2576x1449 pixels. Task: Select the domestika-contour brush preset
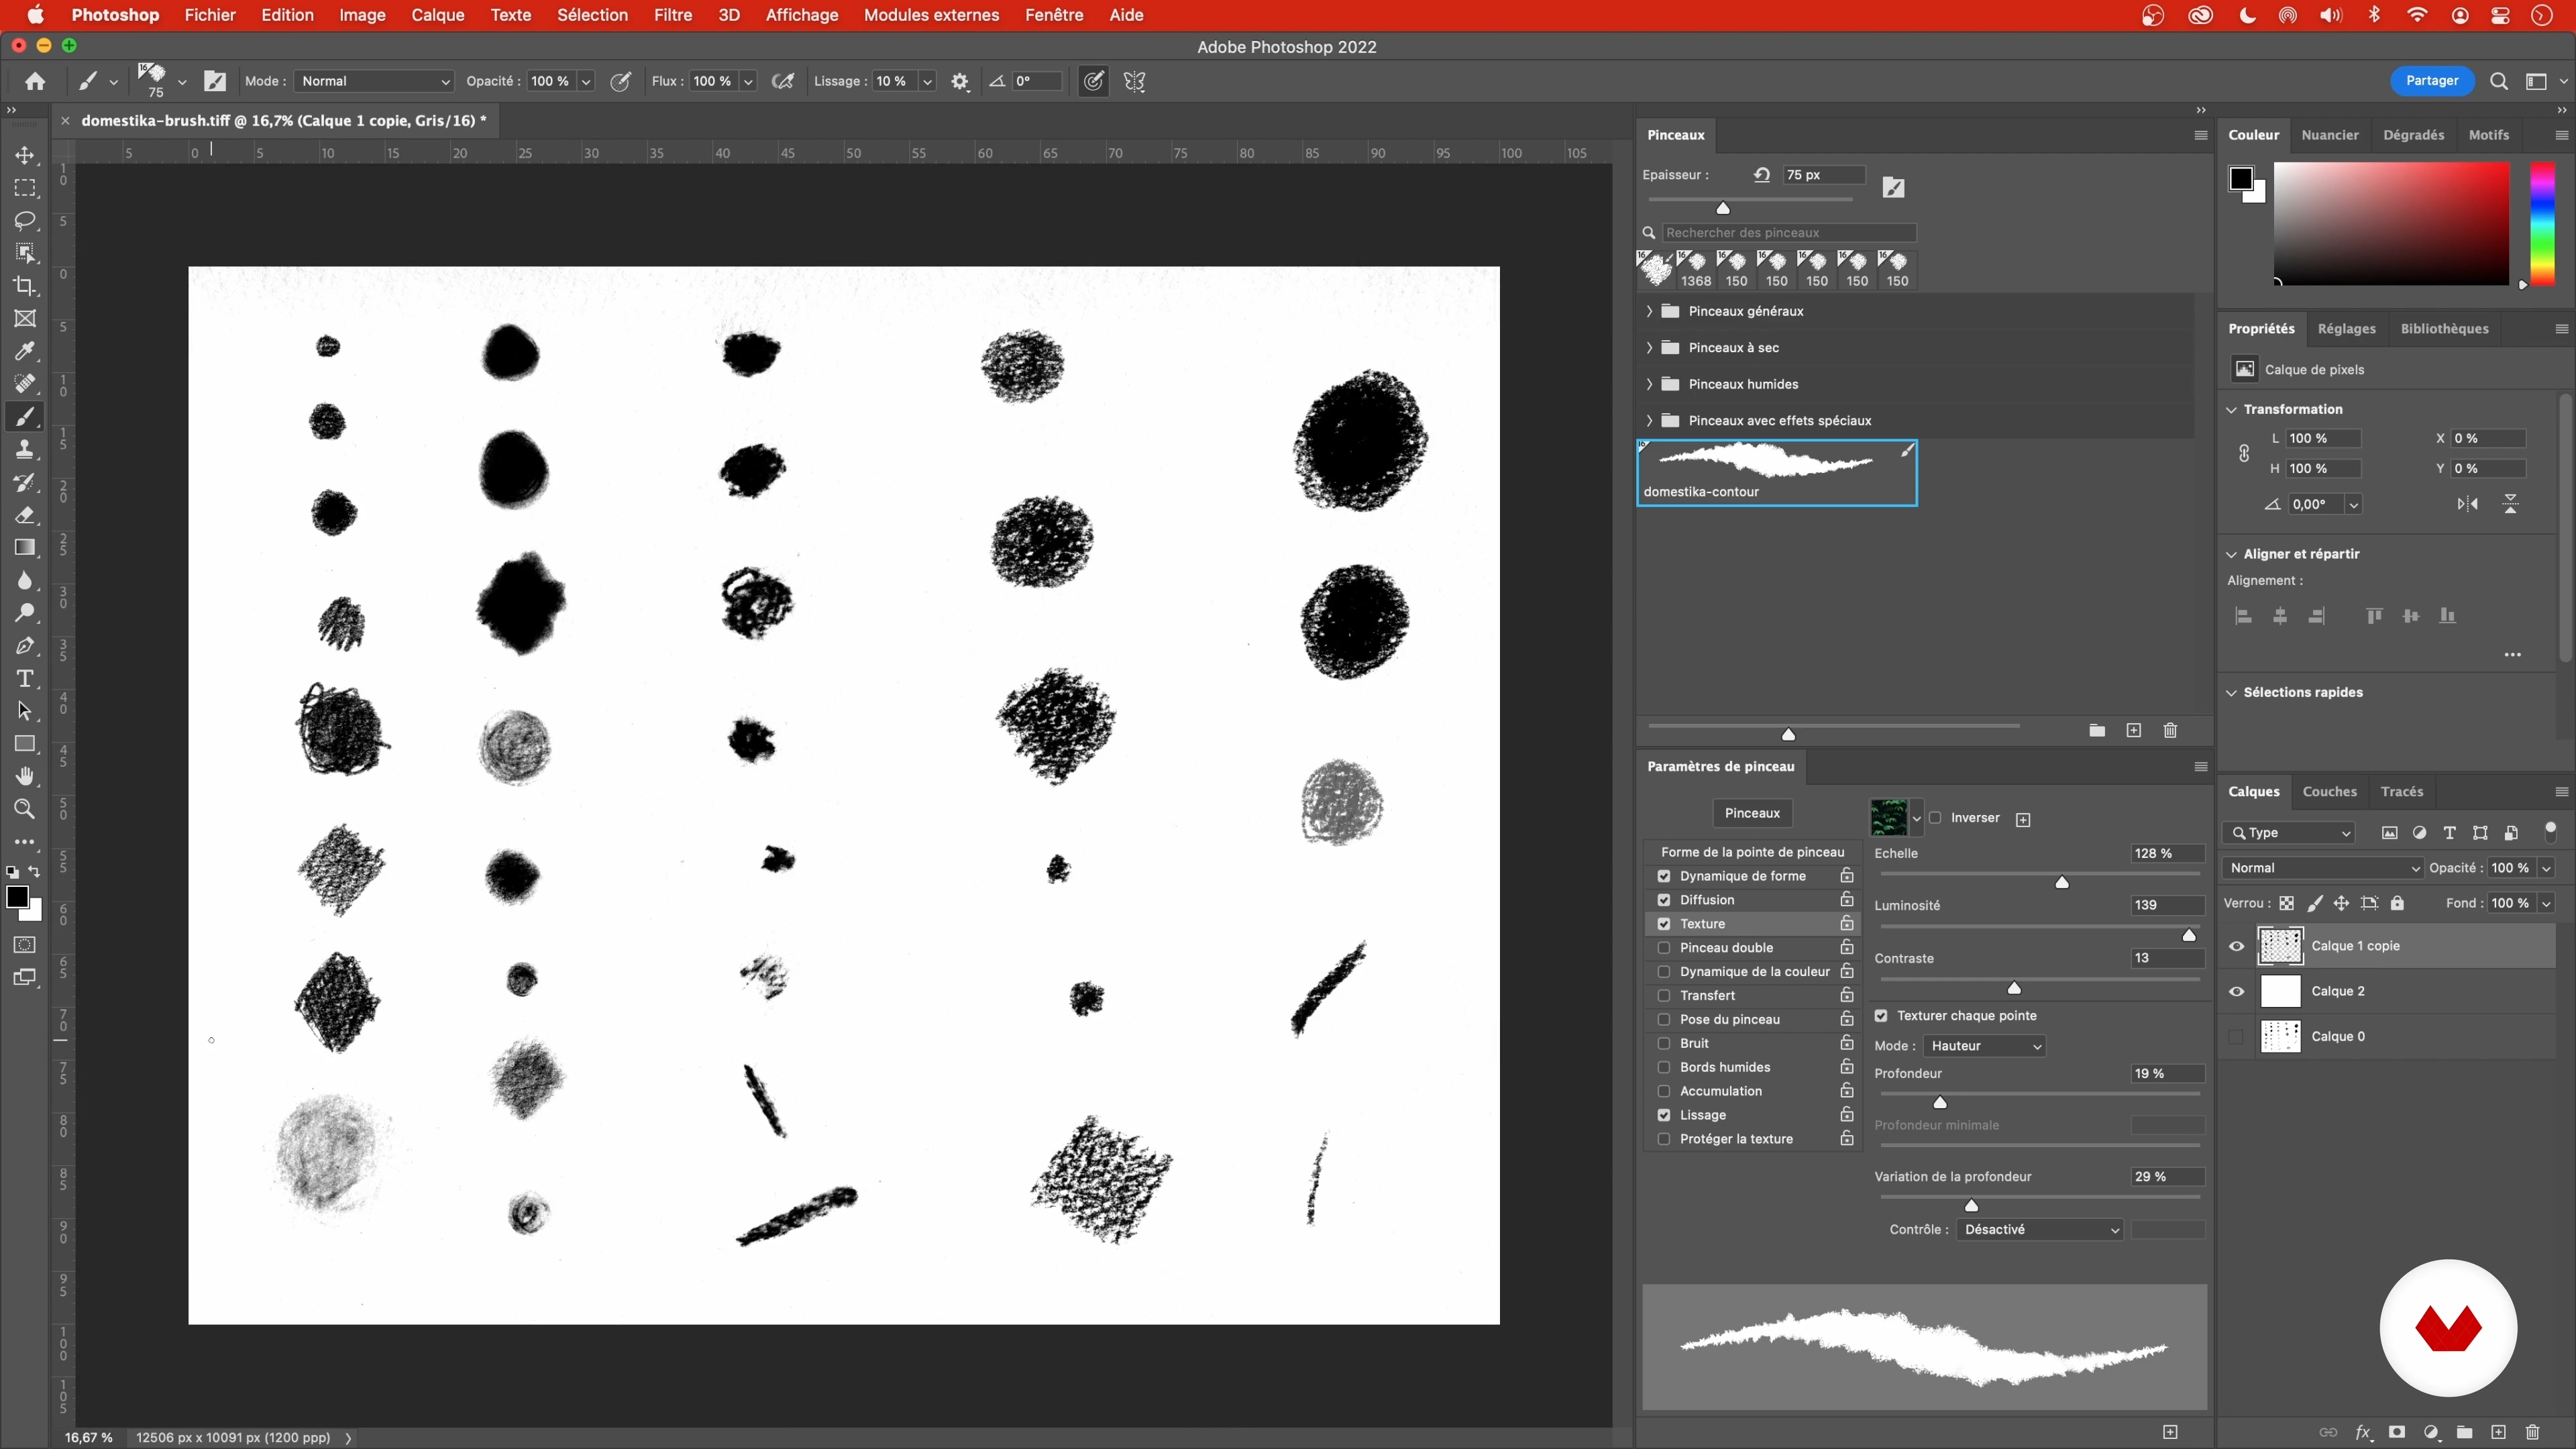tap(1777, 473)
